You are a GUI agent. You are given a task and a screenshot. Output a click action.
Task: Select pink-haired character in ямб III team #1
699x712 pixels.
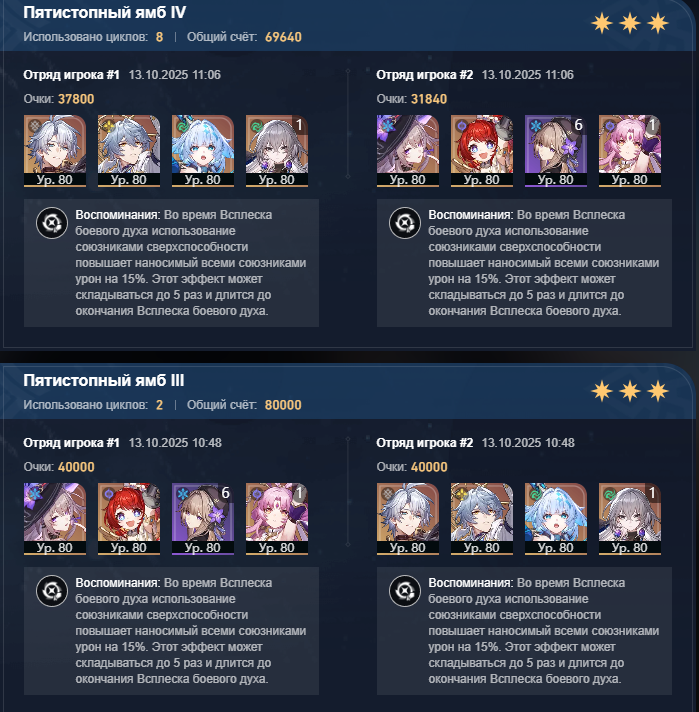(x=277, y=519)
